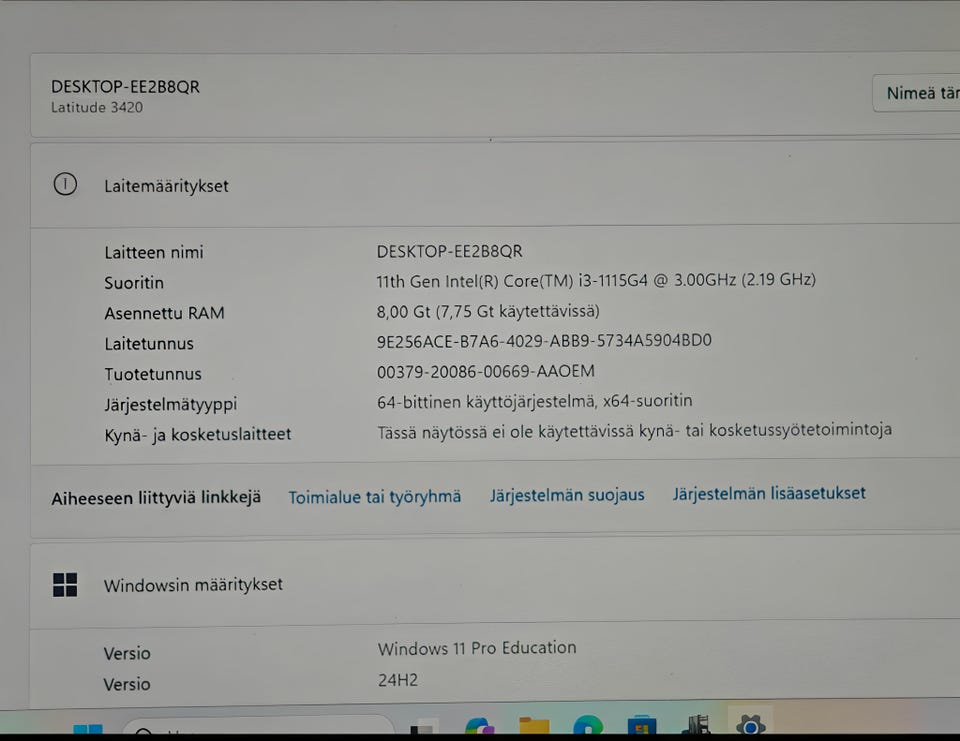Open File Explorer from the taskbar
The height and width of the screenshot is (741, 960).
pyautogui.click(x=534, y=725)
